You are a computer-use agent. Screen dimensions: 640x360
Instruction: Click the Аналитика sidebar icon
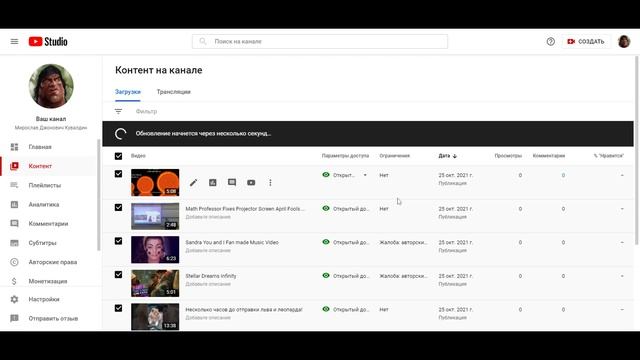[x=14, y=204]
